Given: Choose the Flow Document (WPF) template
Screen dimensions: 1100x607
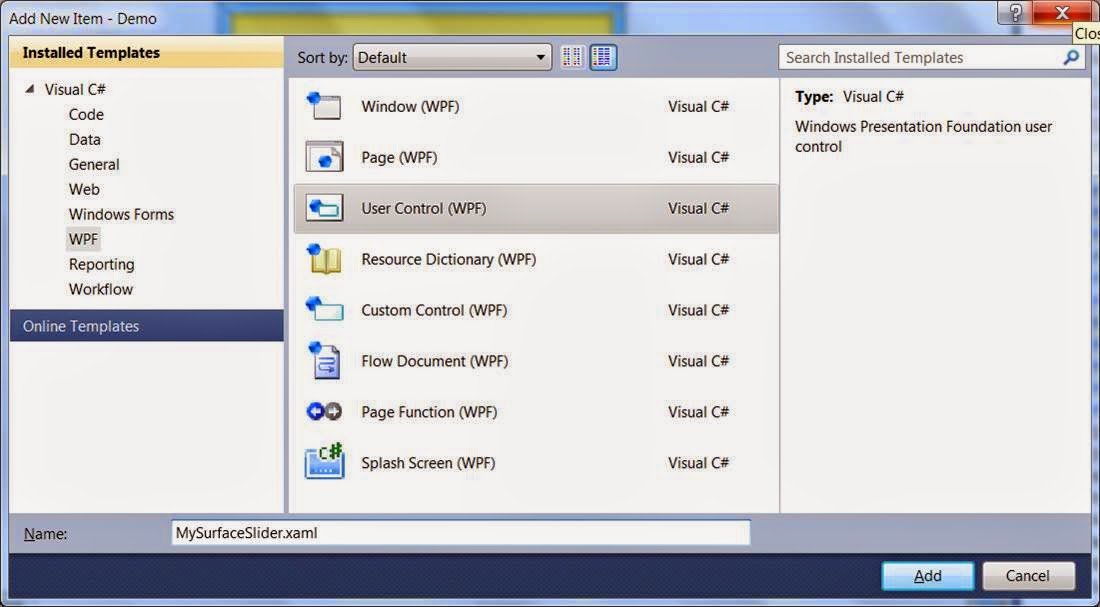Looking at the screenshot, I should pyautogui.click(x=323, y=361).
